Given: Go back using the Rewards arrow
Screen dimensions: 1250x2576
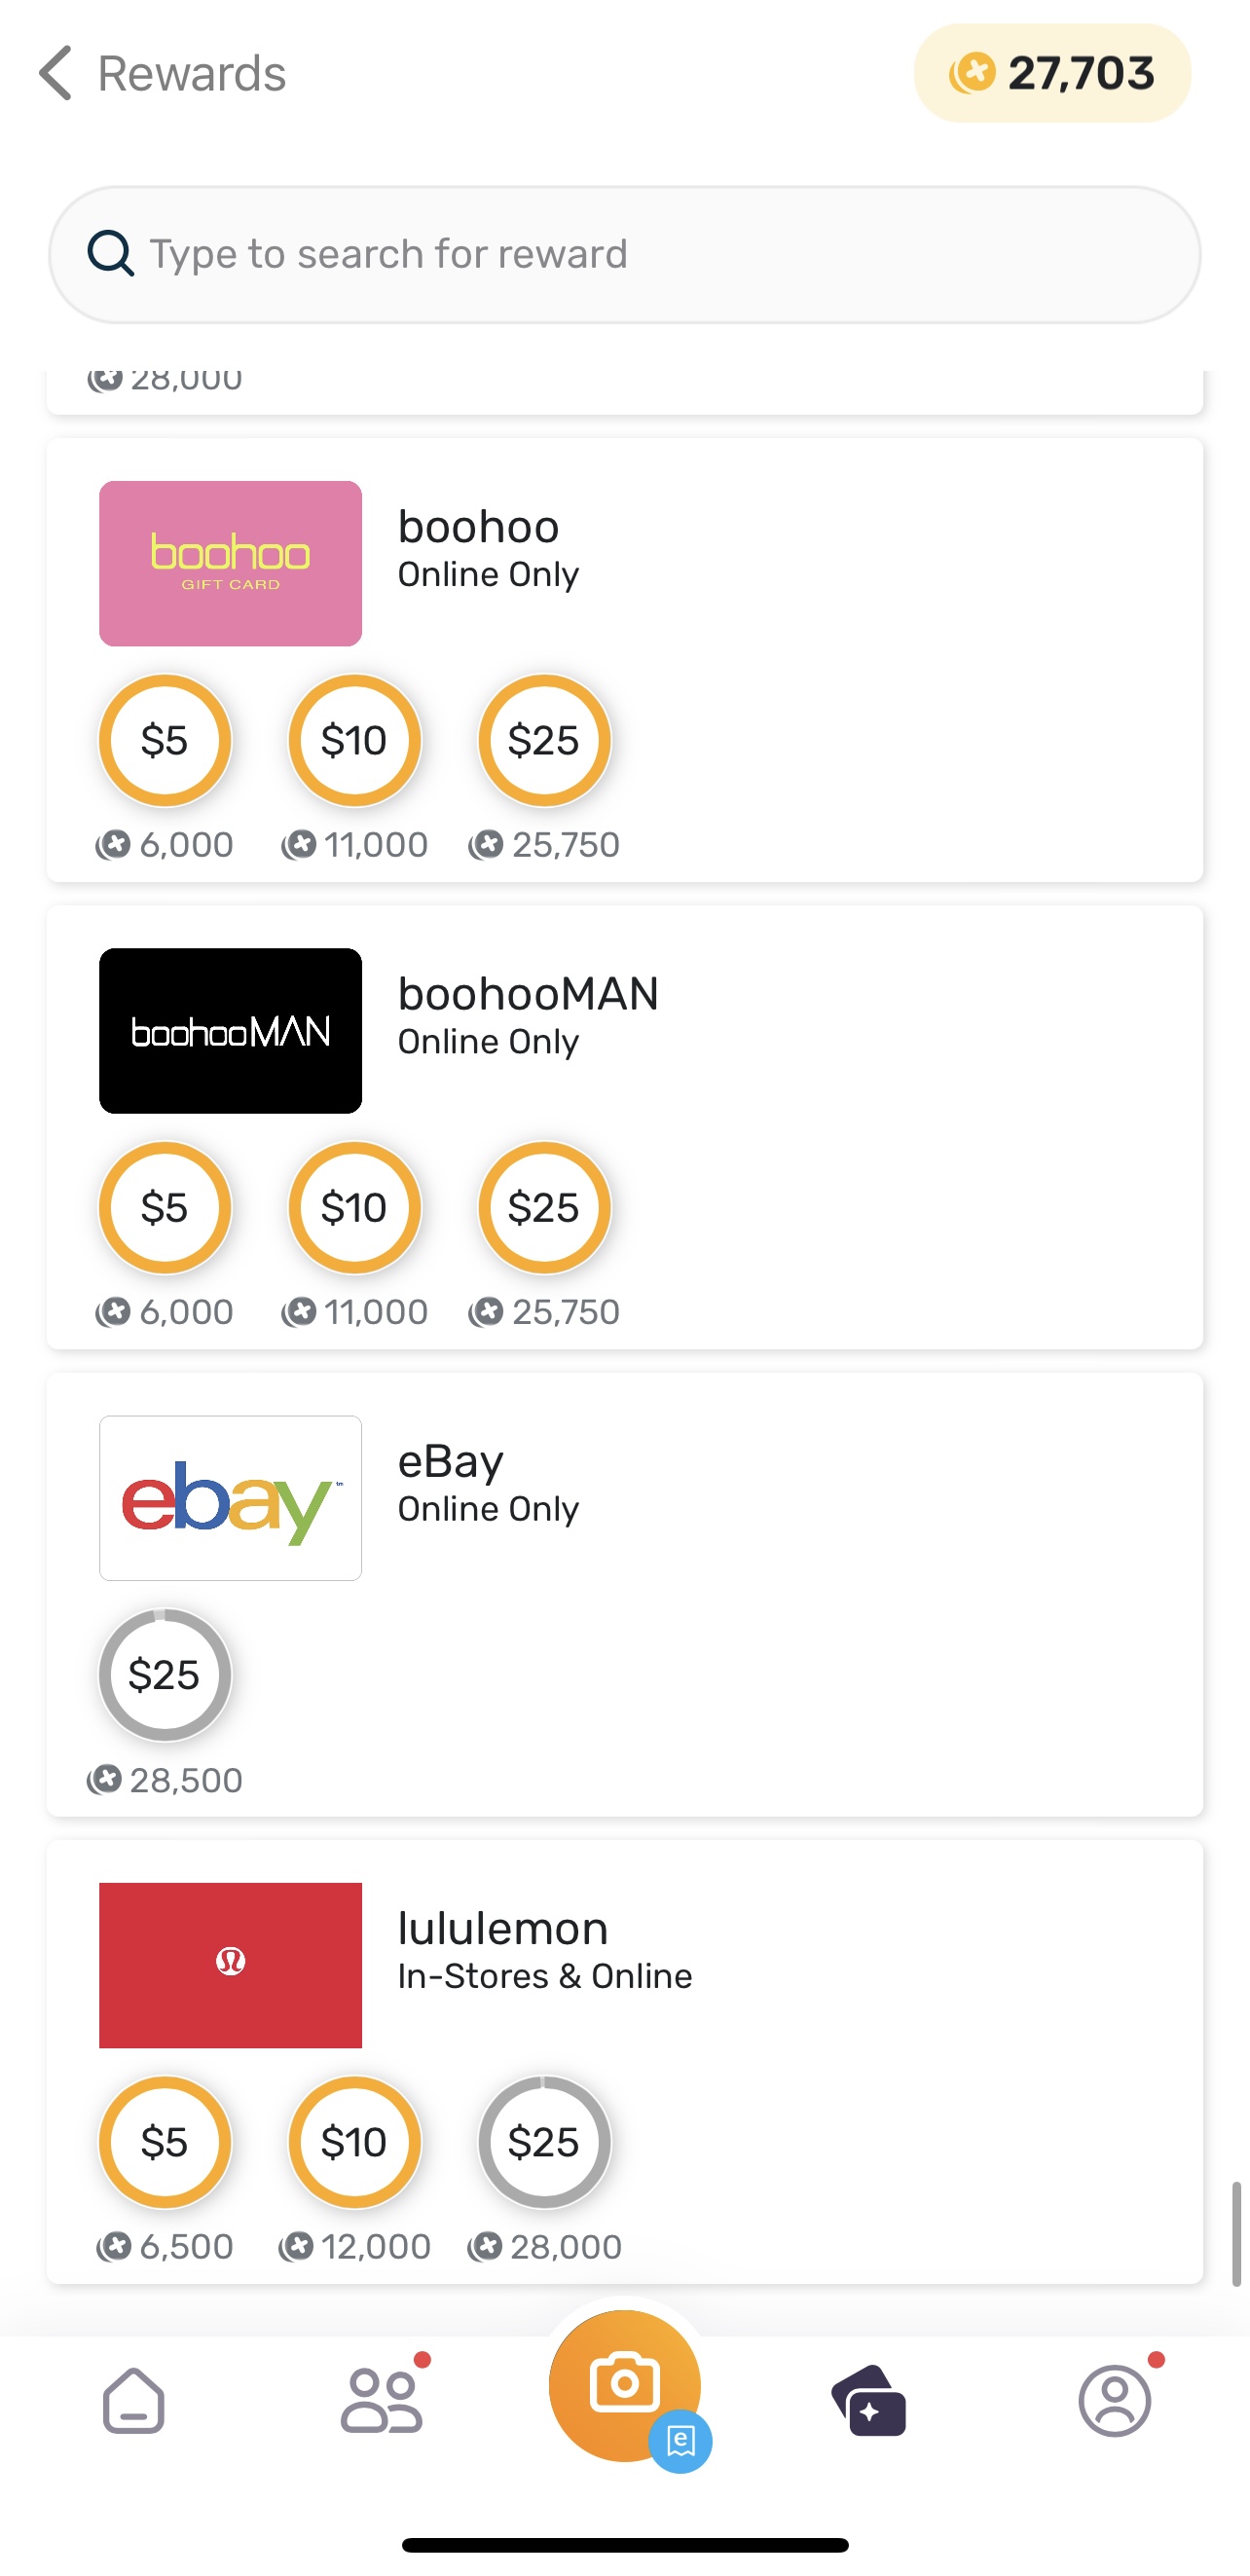Looking at the screenshot, I should (x=55, y=73).
